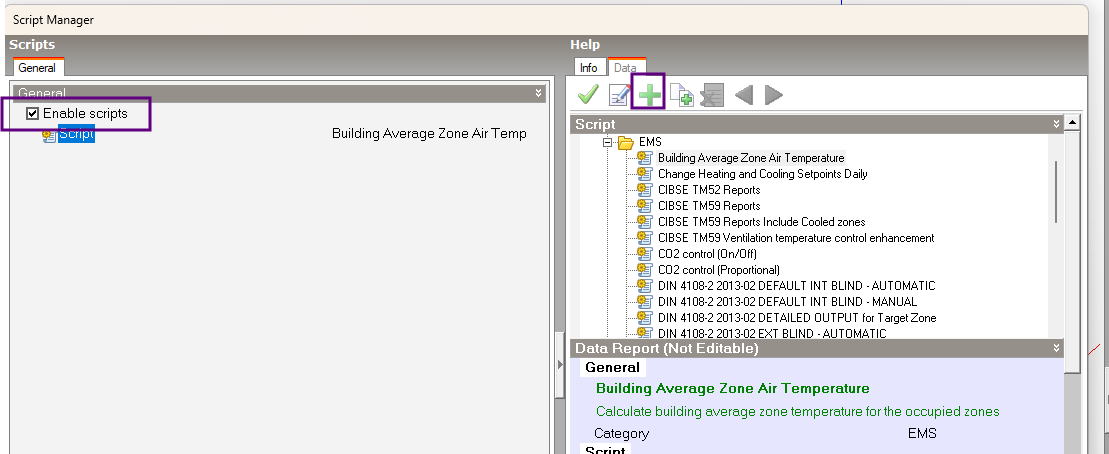Click the forward arrow icon
The width and height of the screenshot is (1109, 454).
coord(774,95)
